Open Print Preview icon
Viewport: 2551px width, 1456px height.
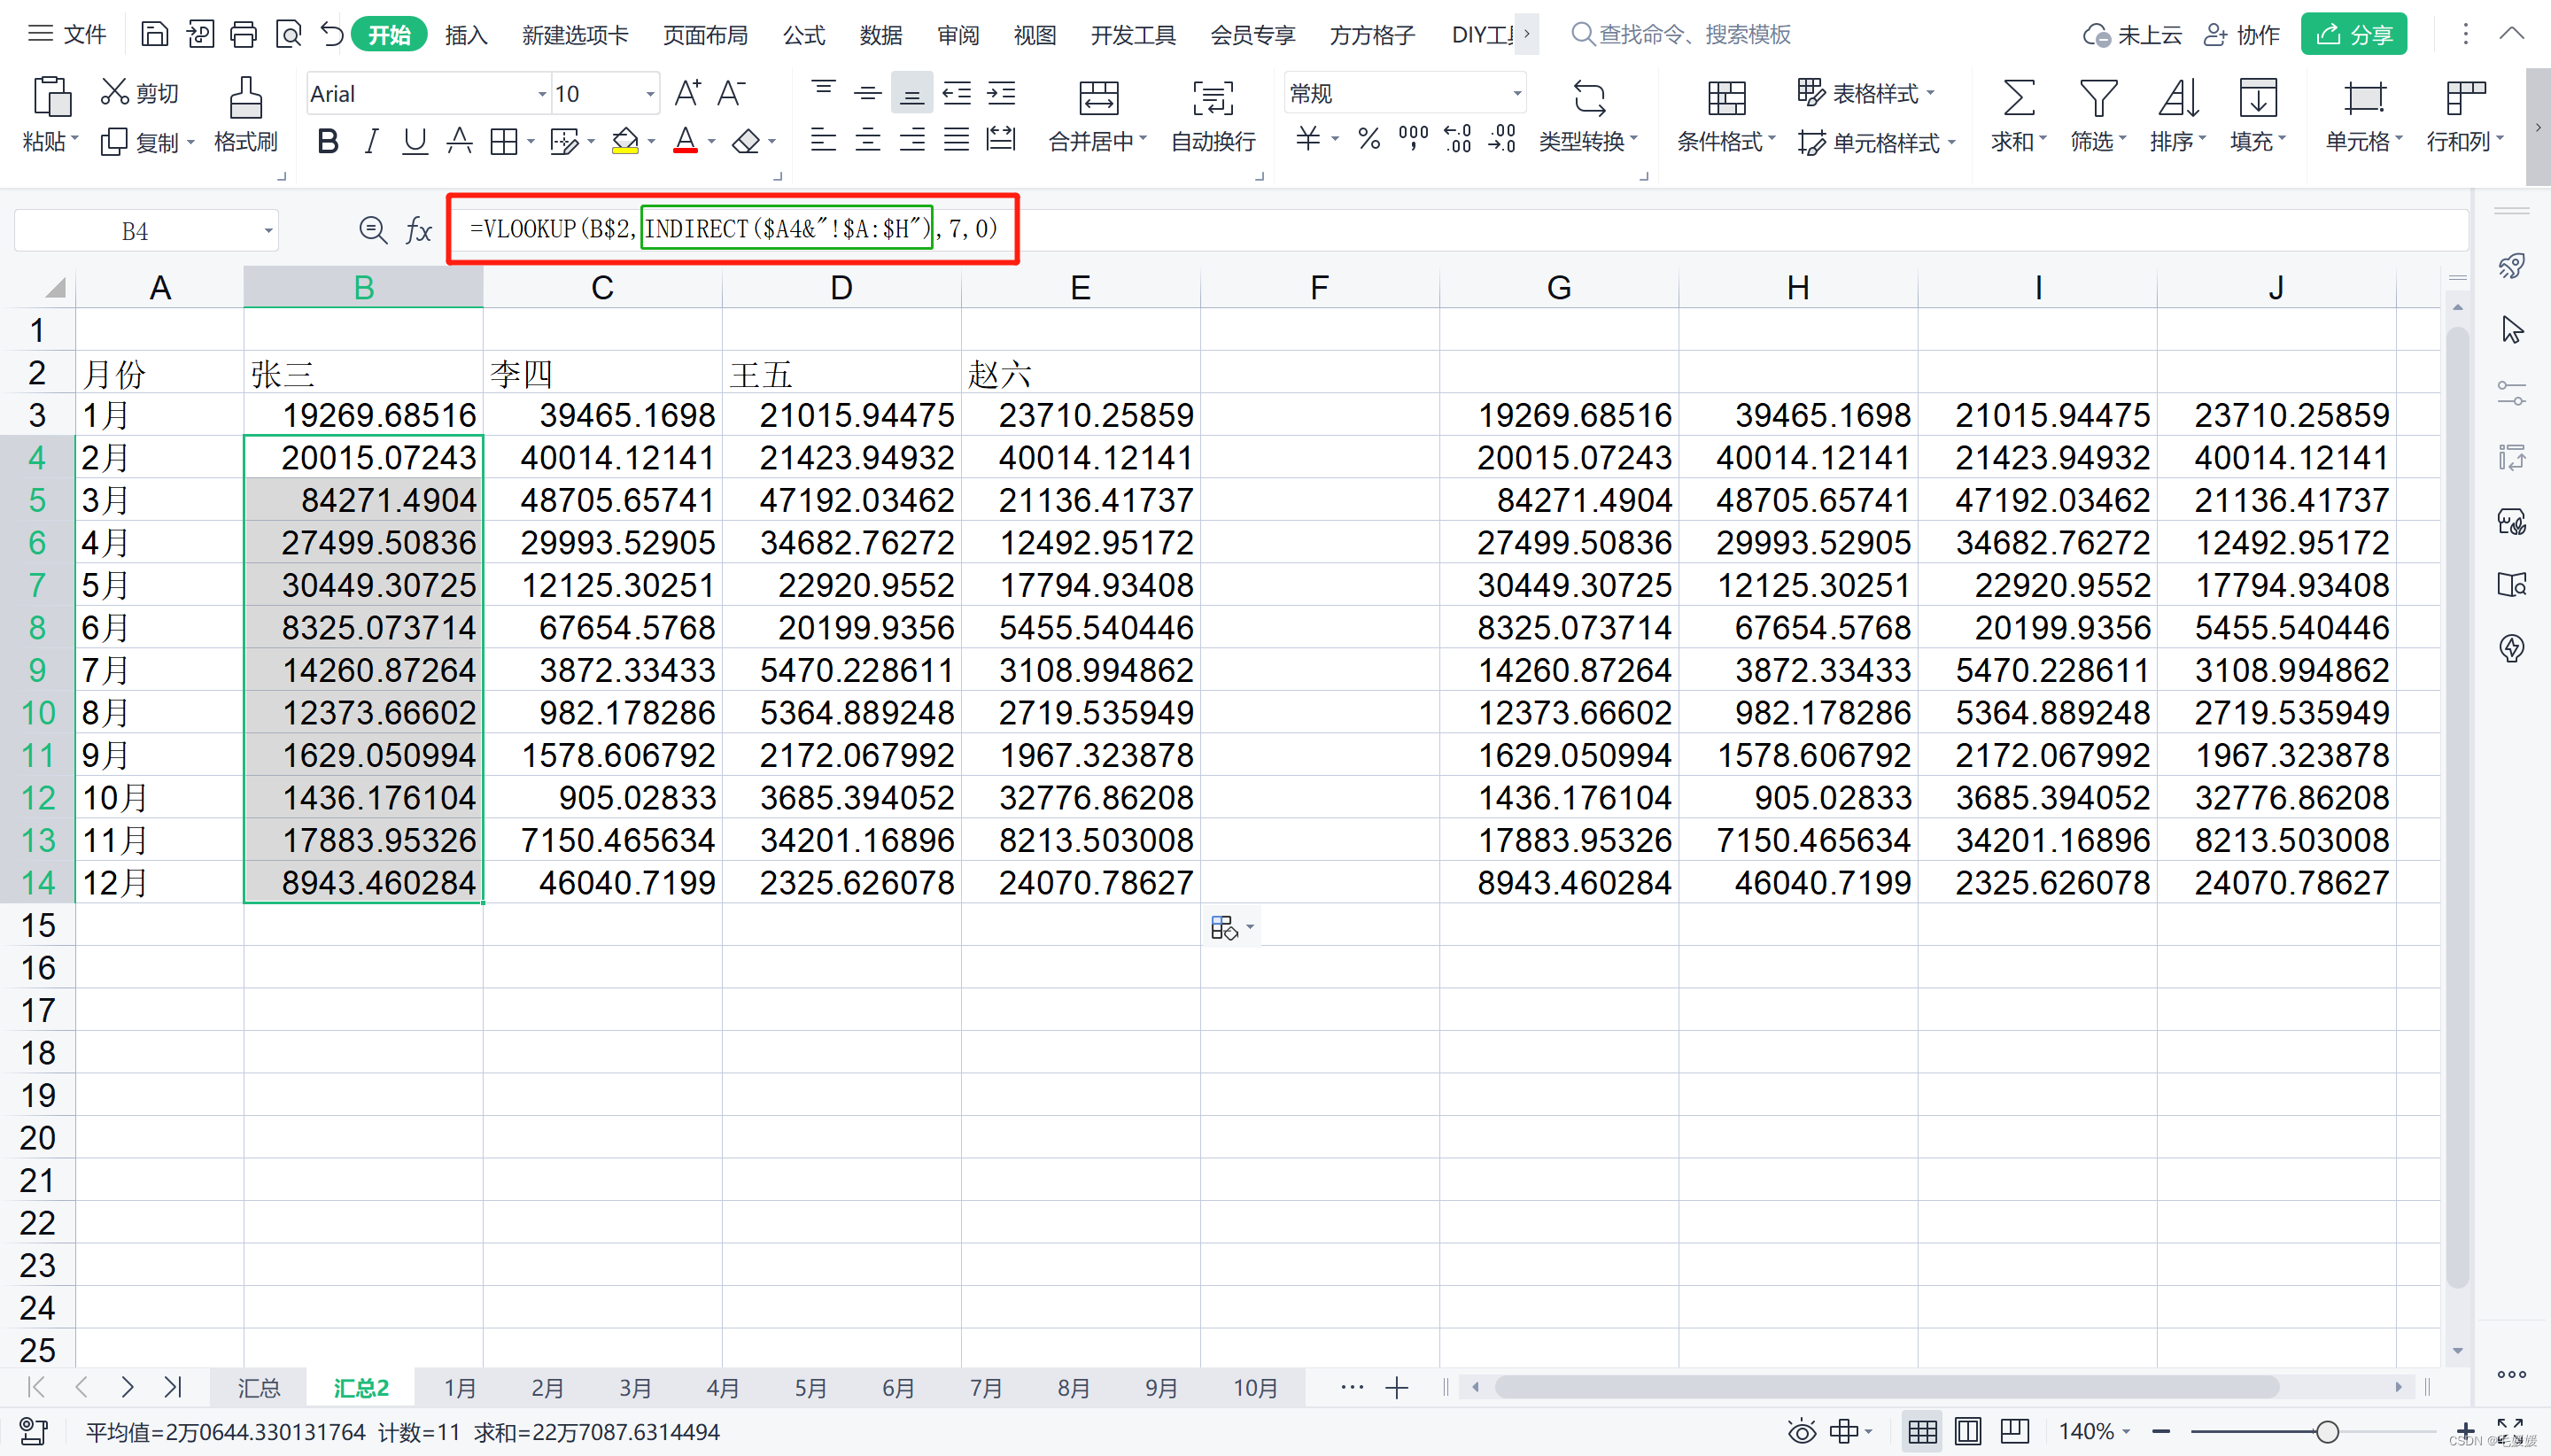pyautogui.click(x=288, y=35)
